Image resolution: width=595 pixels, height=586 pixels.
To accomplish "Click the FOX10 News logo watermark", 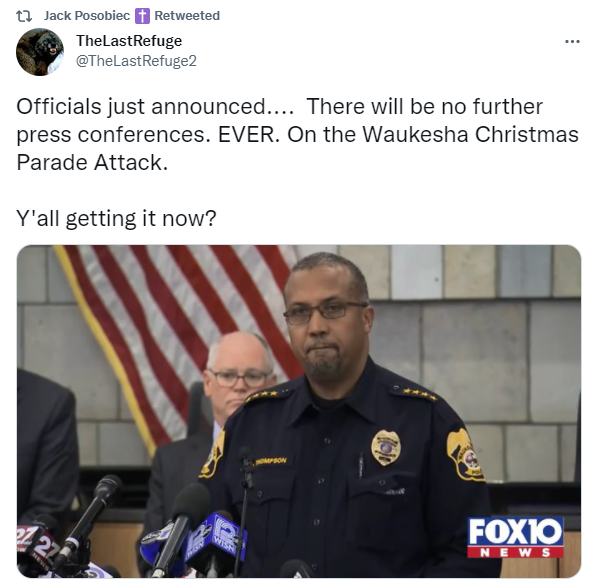I will [x=515, y=537].
